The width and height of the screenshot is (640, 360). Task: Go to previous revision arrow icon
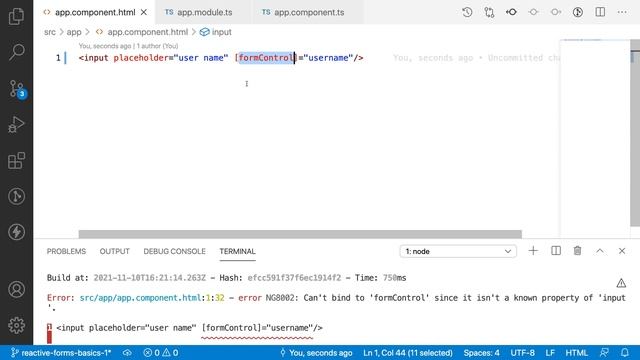click(511, 12)
